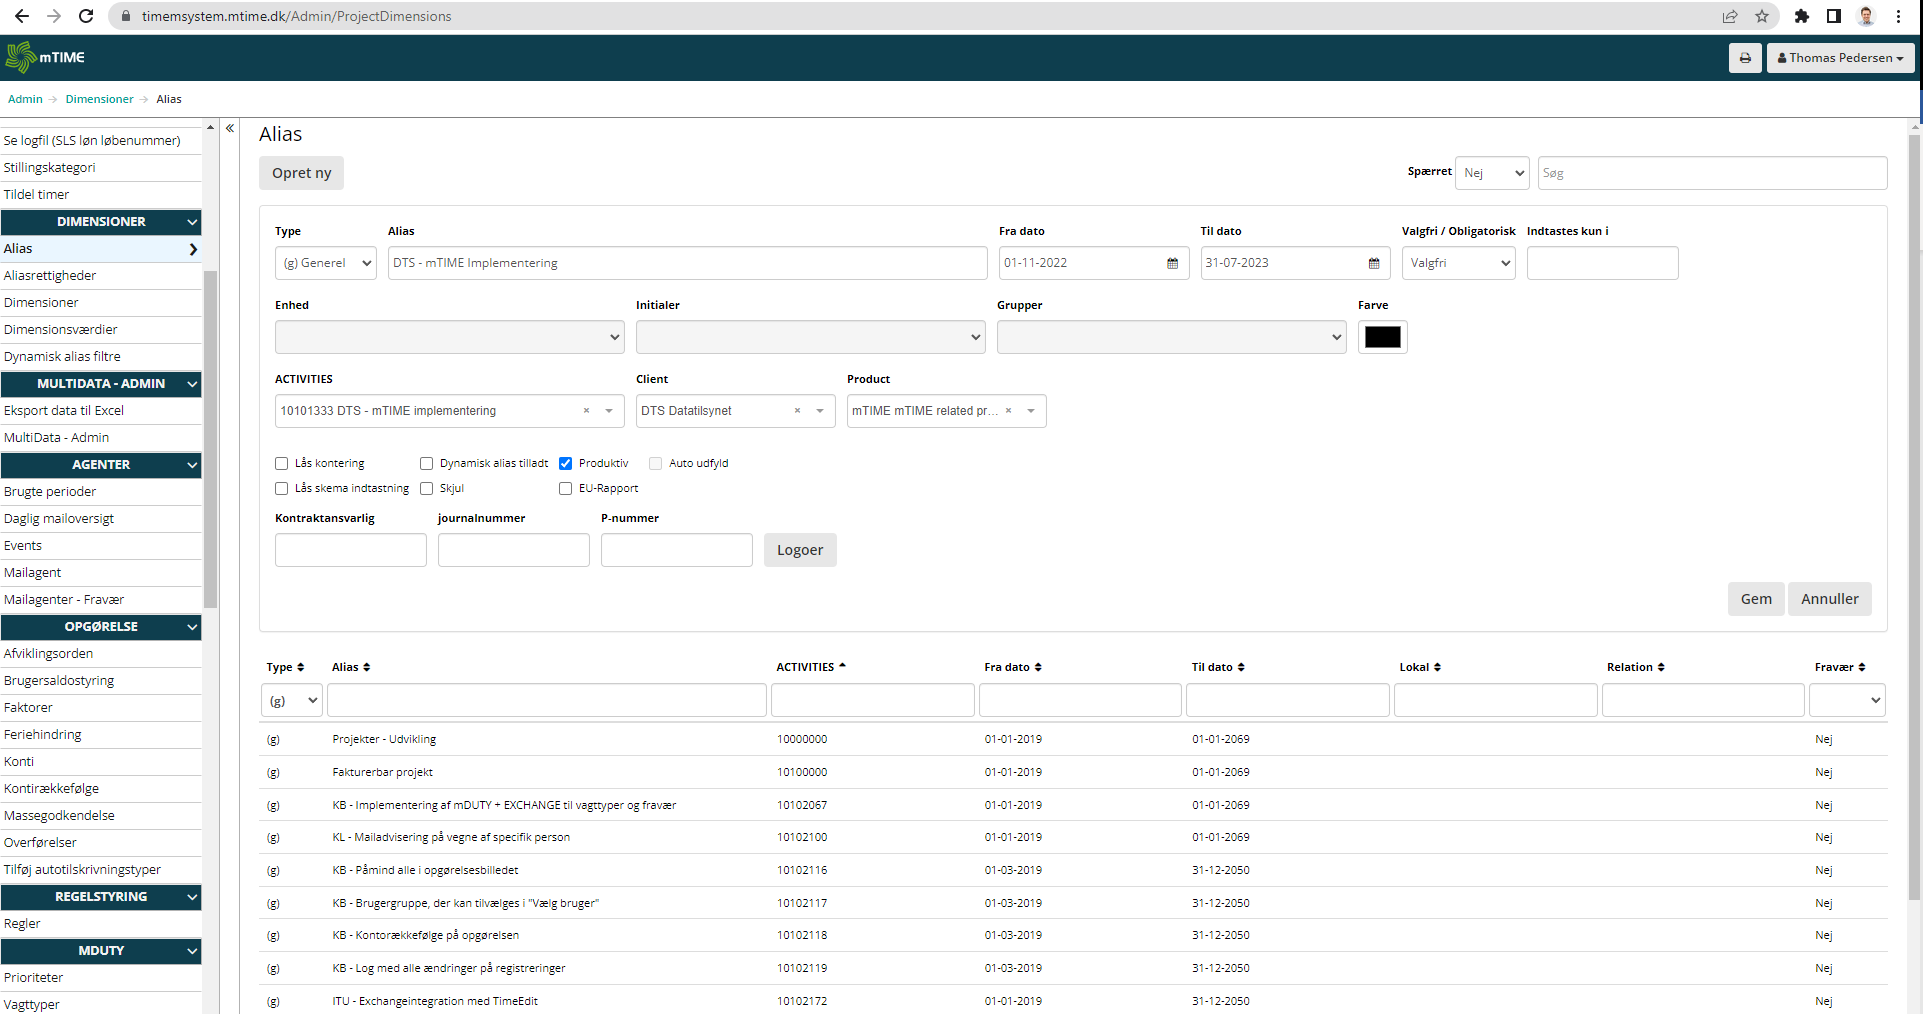Open the Valgfri / Obligatorisk dropdown
The height and width of the screenshot is (1014, 1923).
click(1458, 263)
